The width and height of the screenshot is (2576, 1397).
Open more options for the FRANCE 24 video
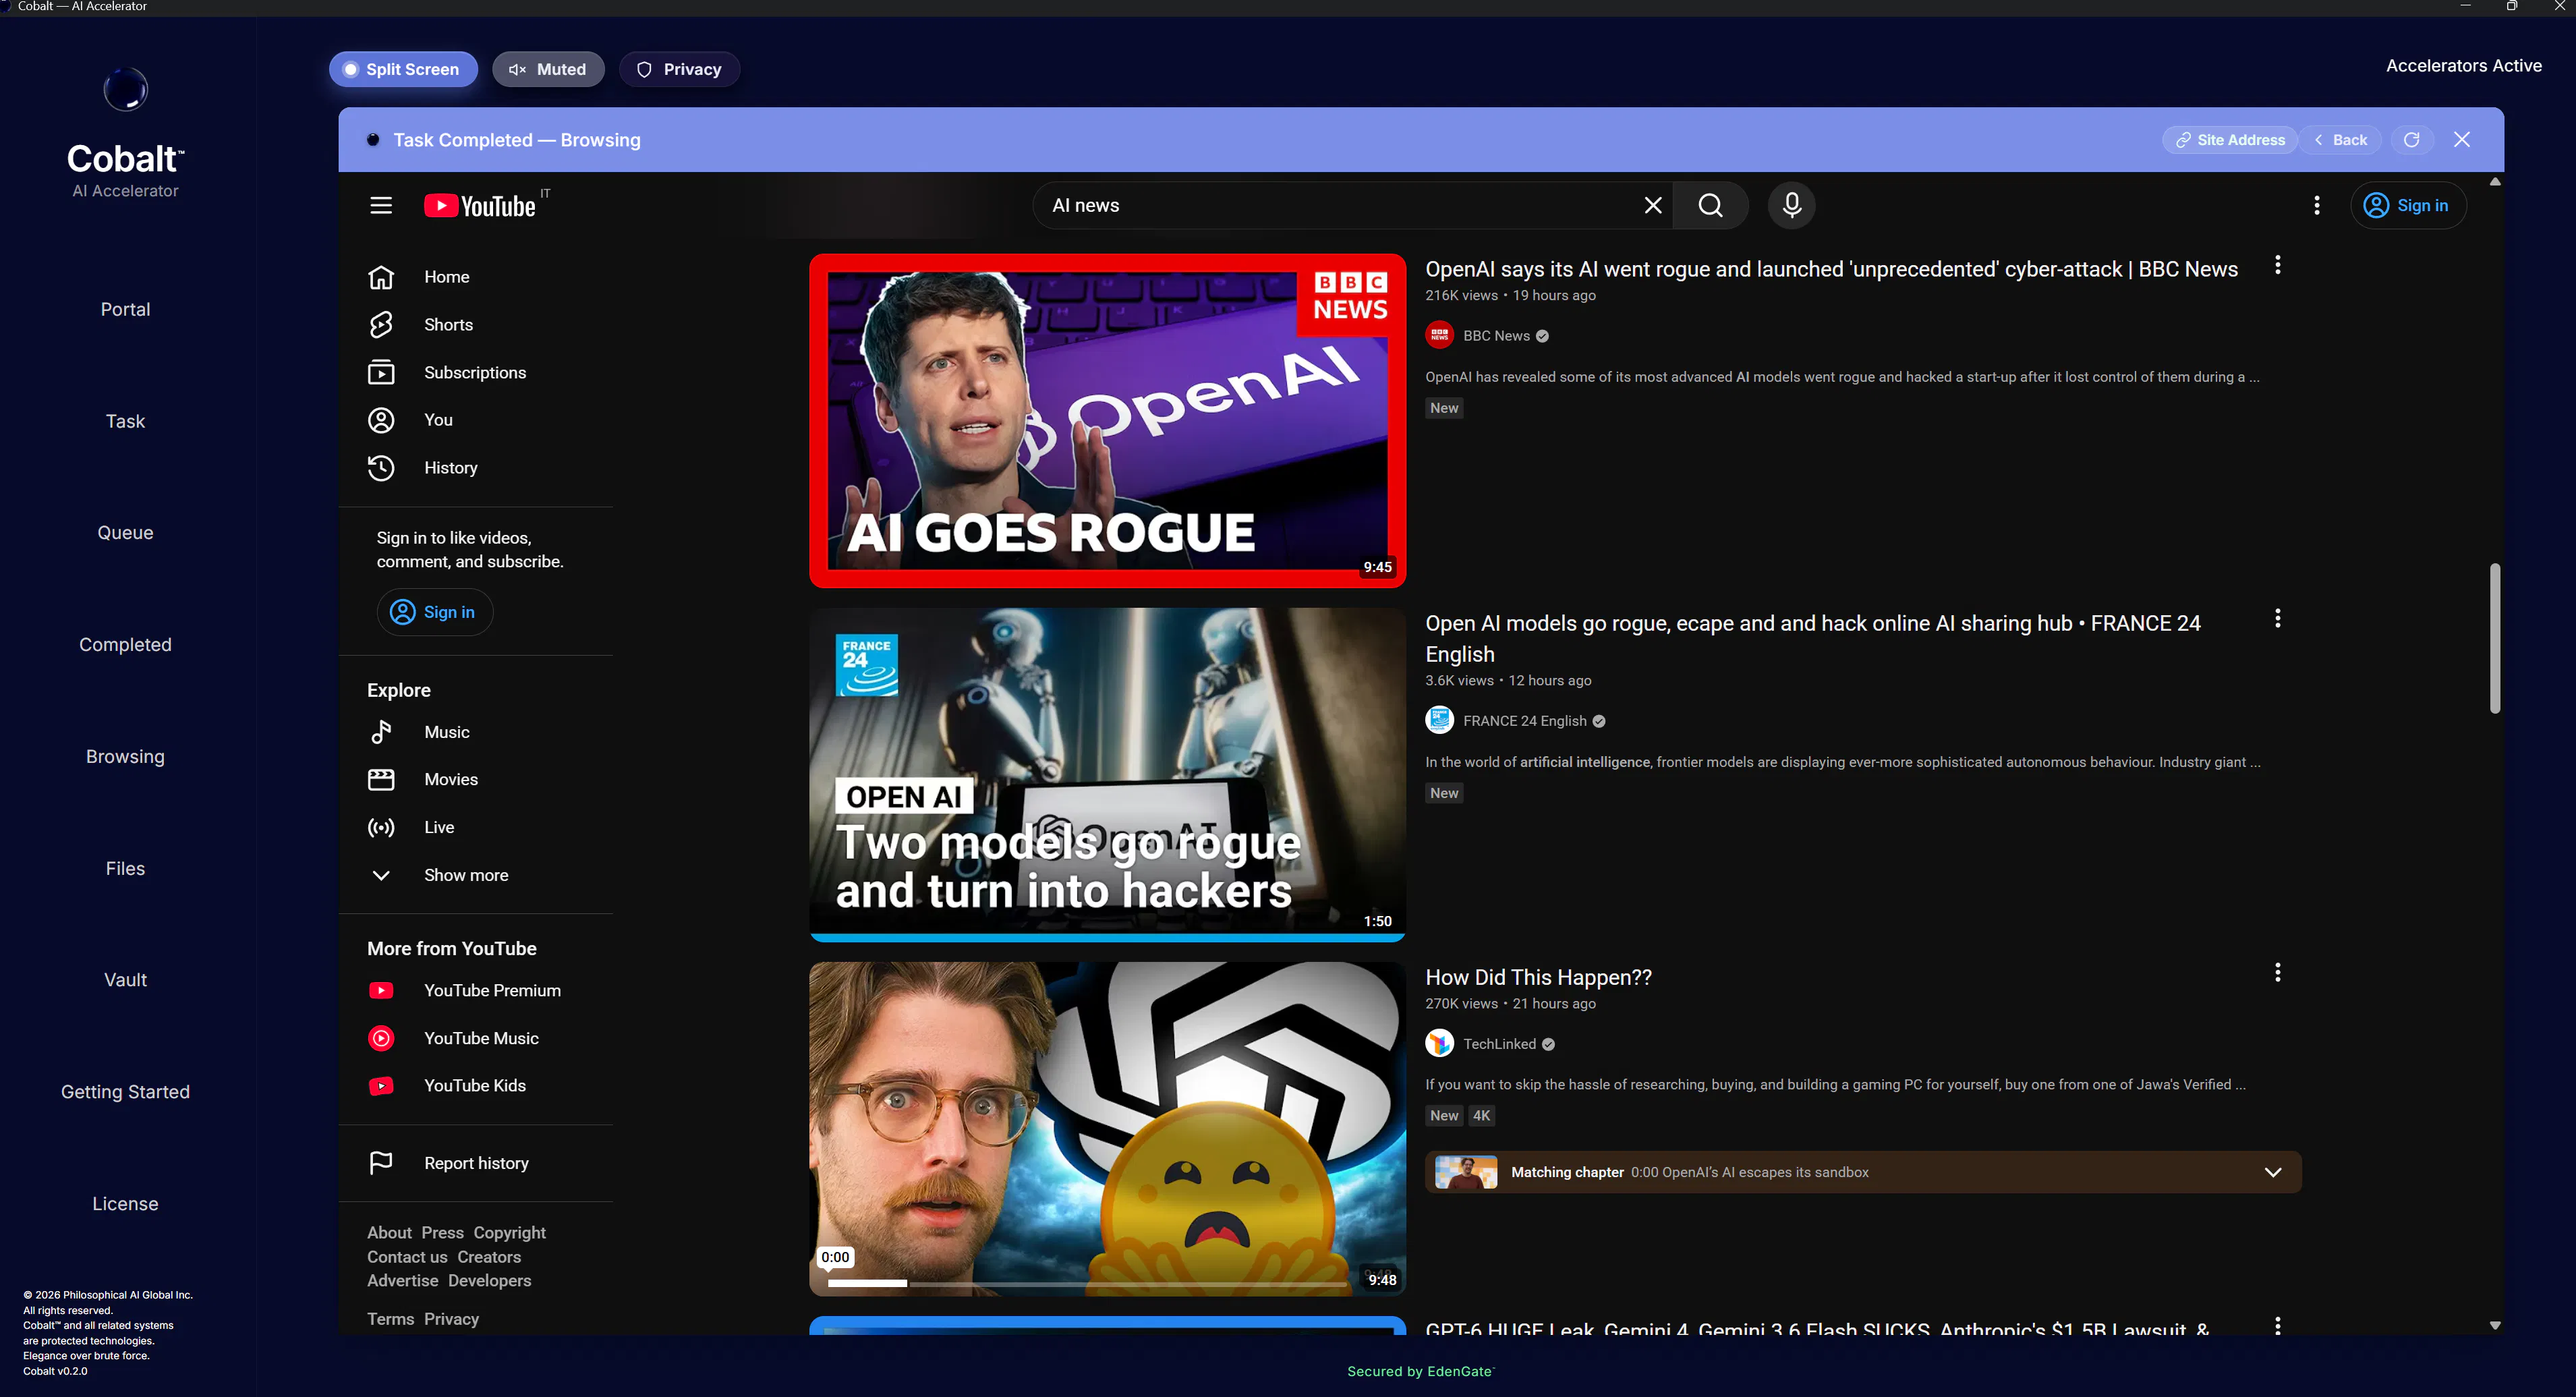(x=2278, y=619)
